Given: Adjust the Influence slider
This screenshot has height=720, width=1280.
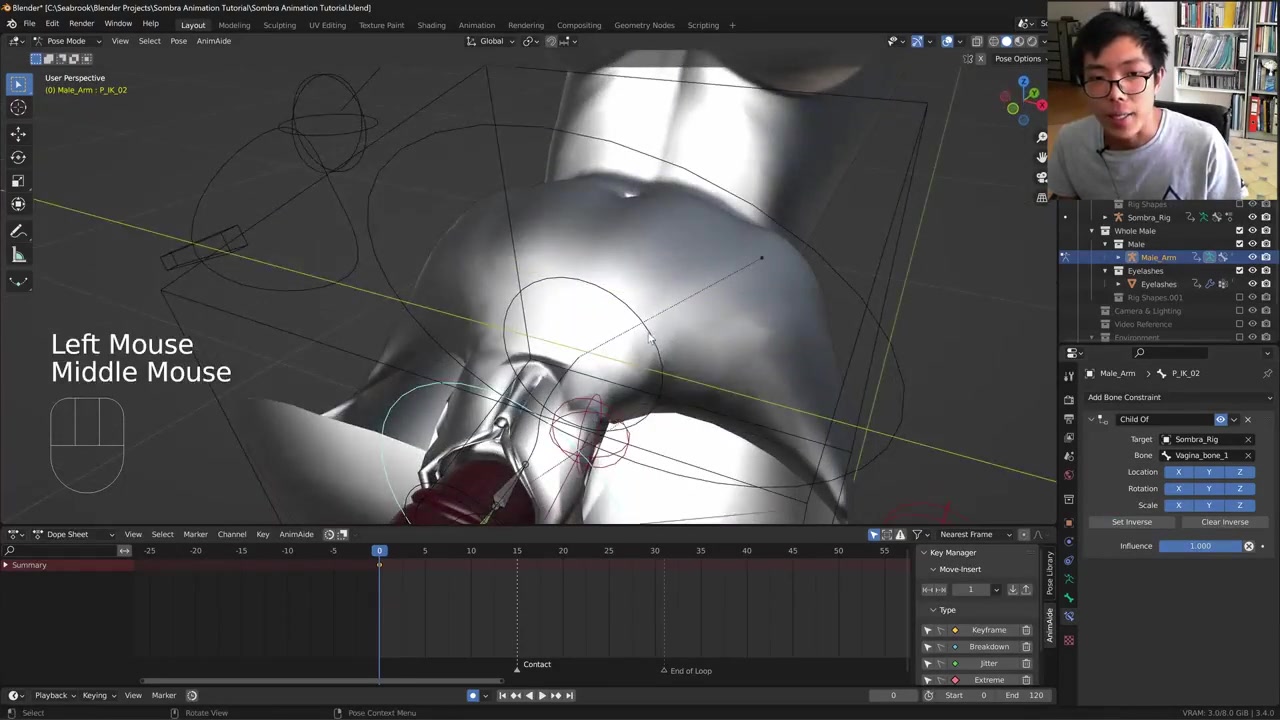Looking at the screenshot, I should point(1200,546).
